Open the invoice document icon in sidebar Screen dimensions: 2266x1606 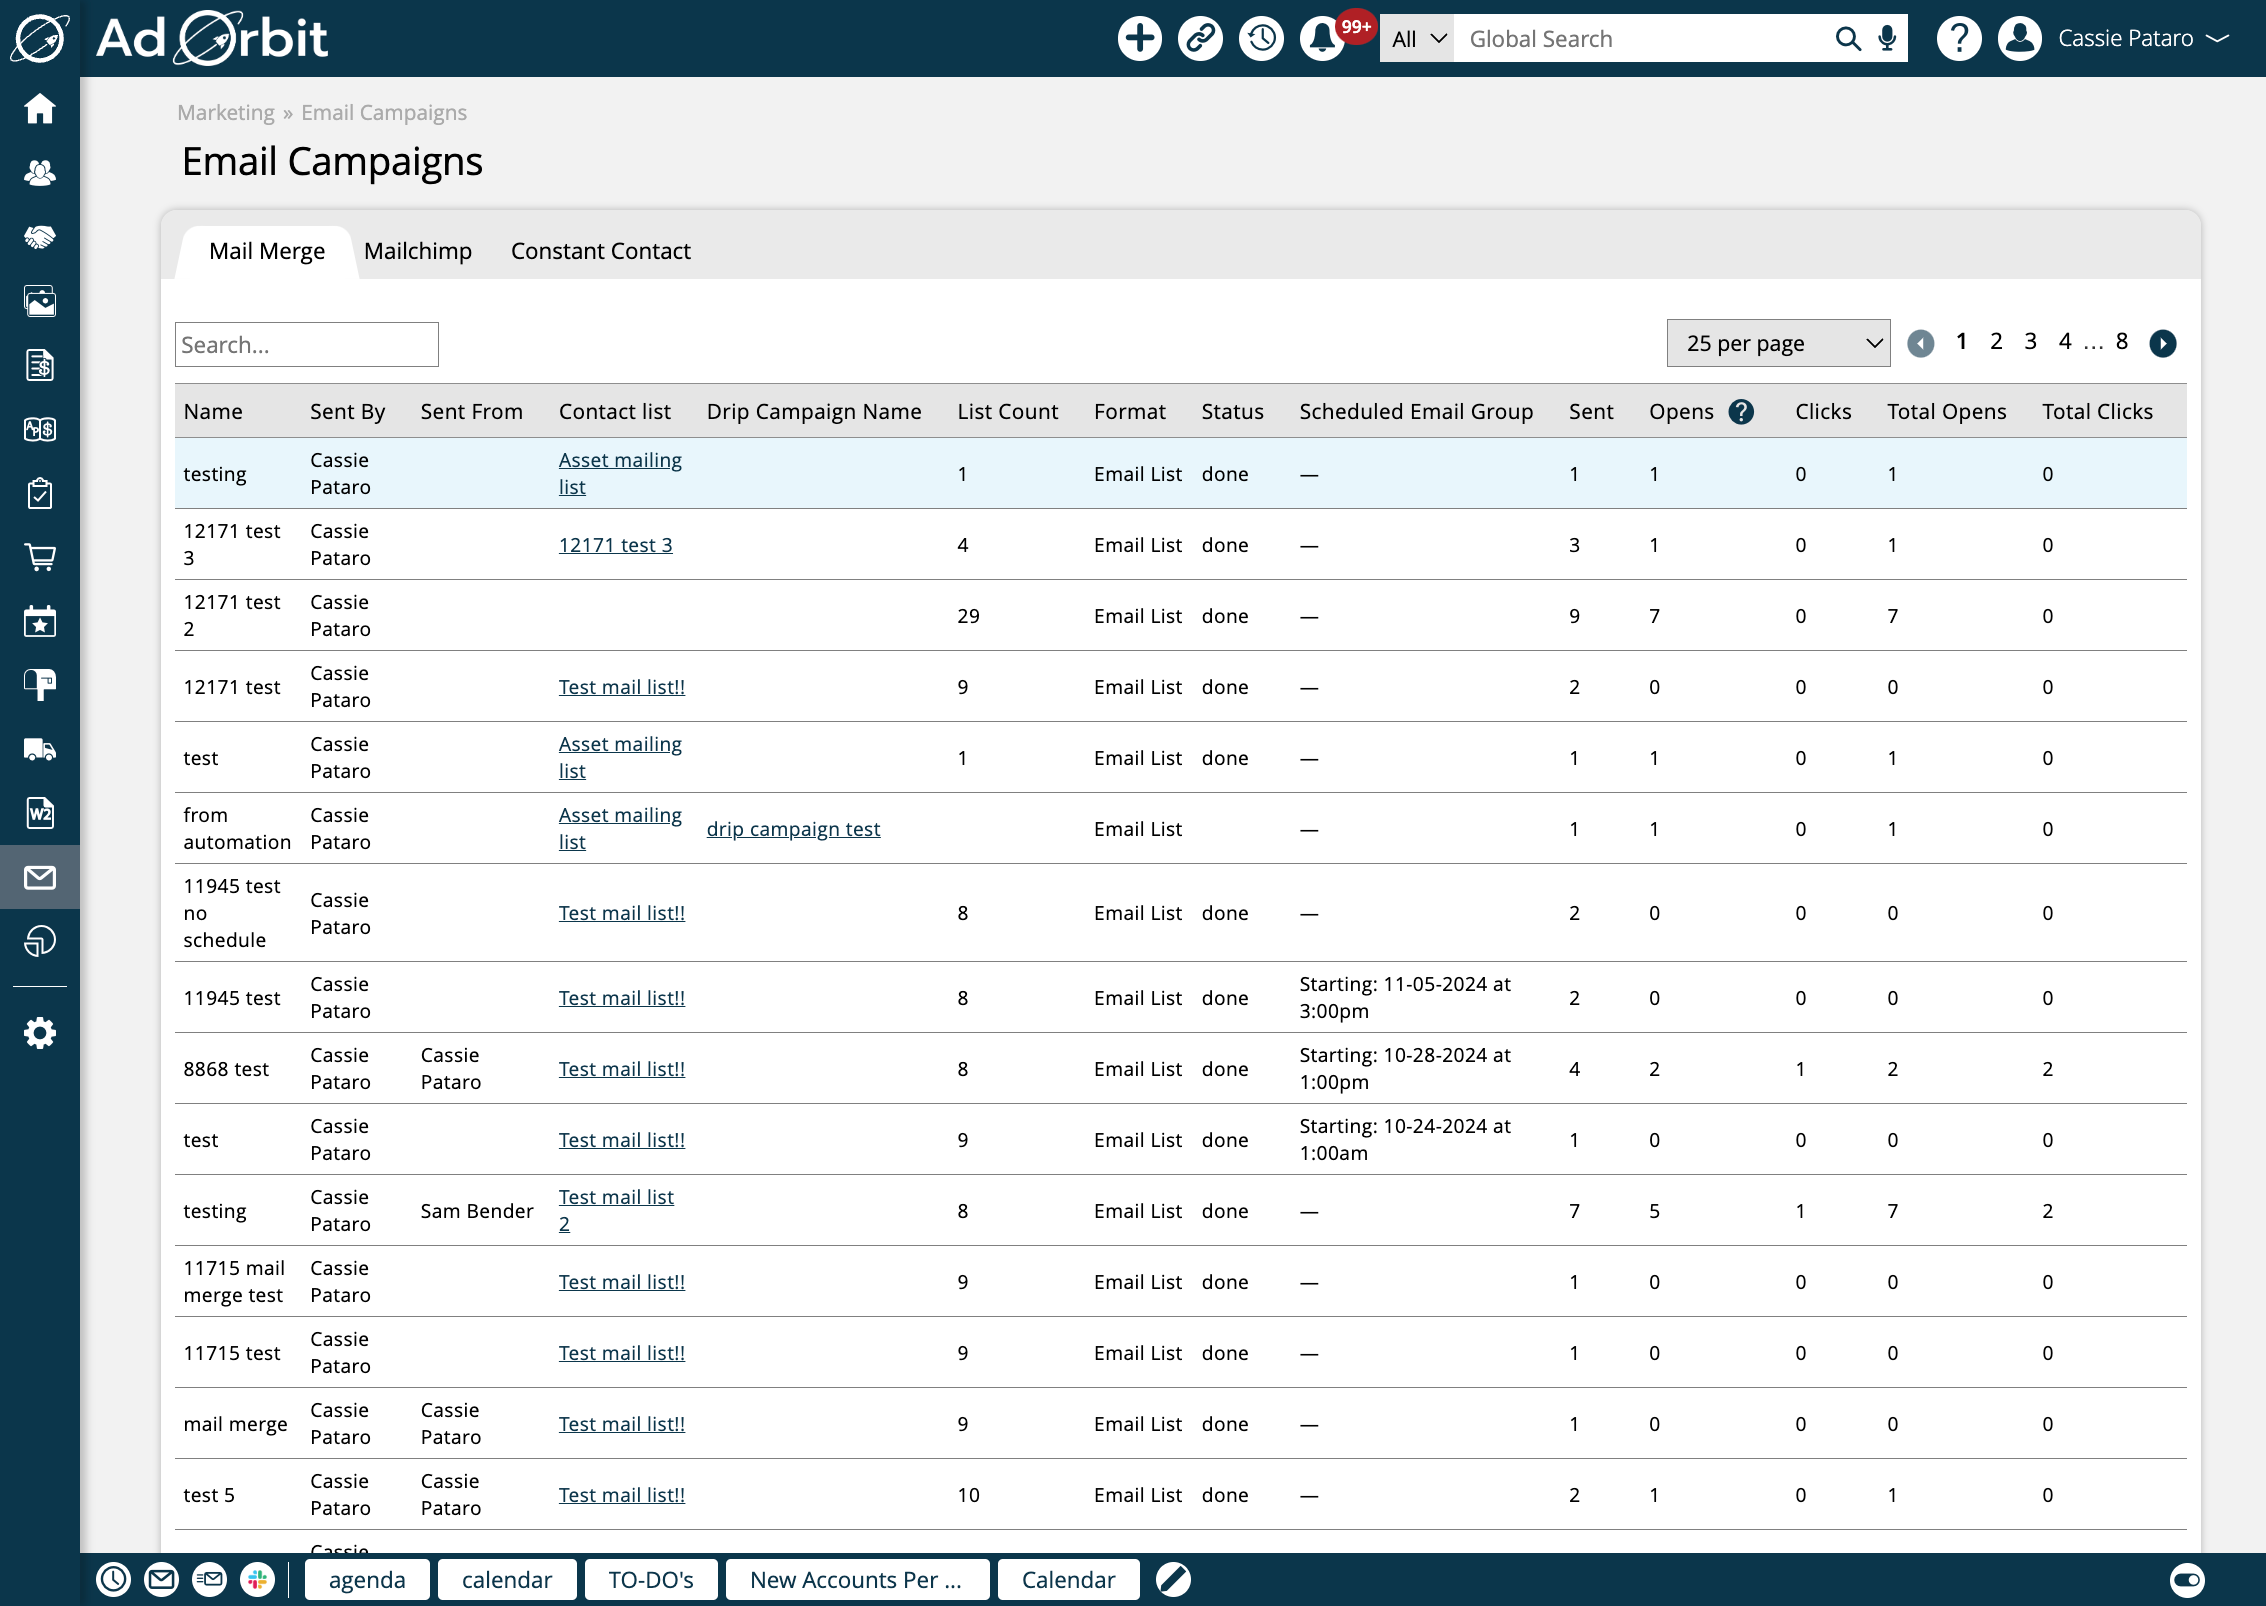pyautogui.click(x=40, y=365)
